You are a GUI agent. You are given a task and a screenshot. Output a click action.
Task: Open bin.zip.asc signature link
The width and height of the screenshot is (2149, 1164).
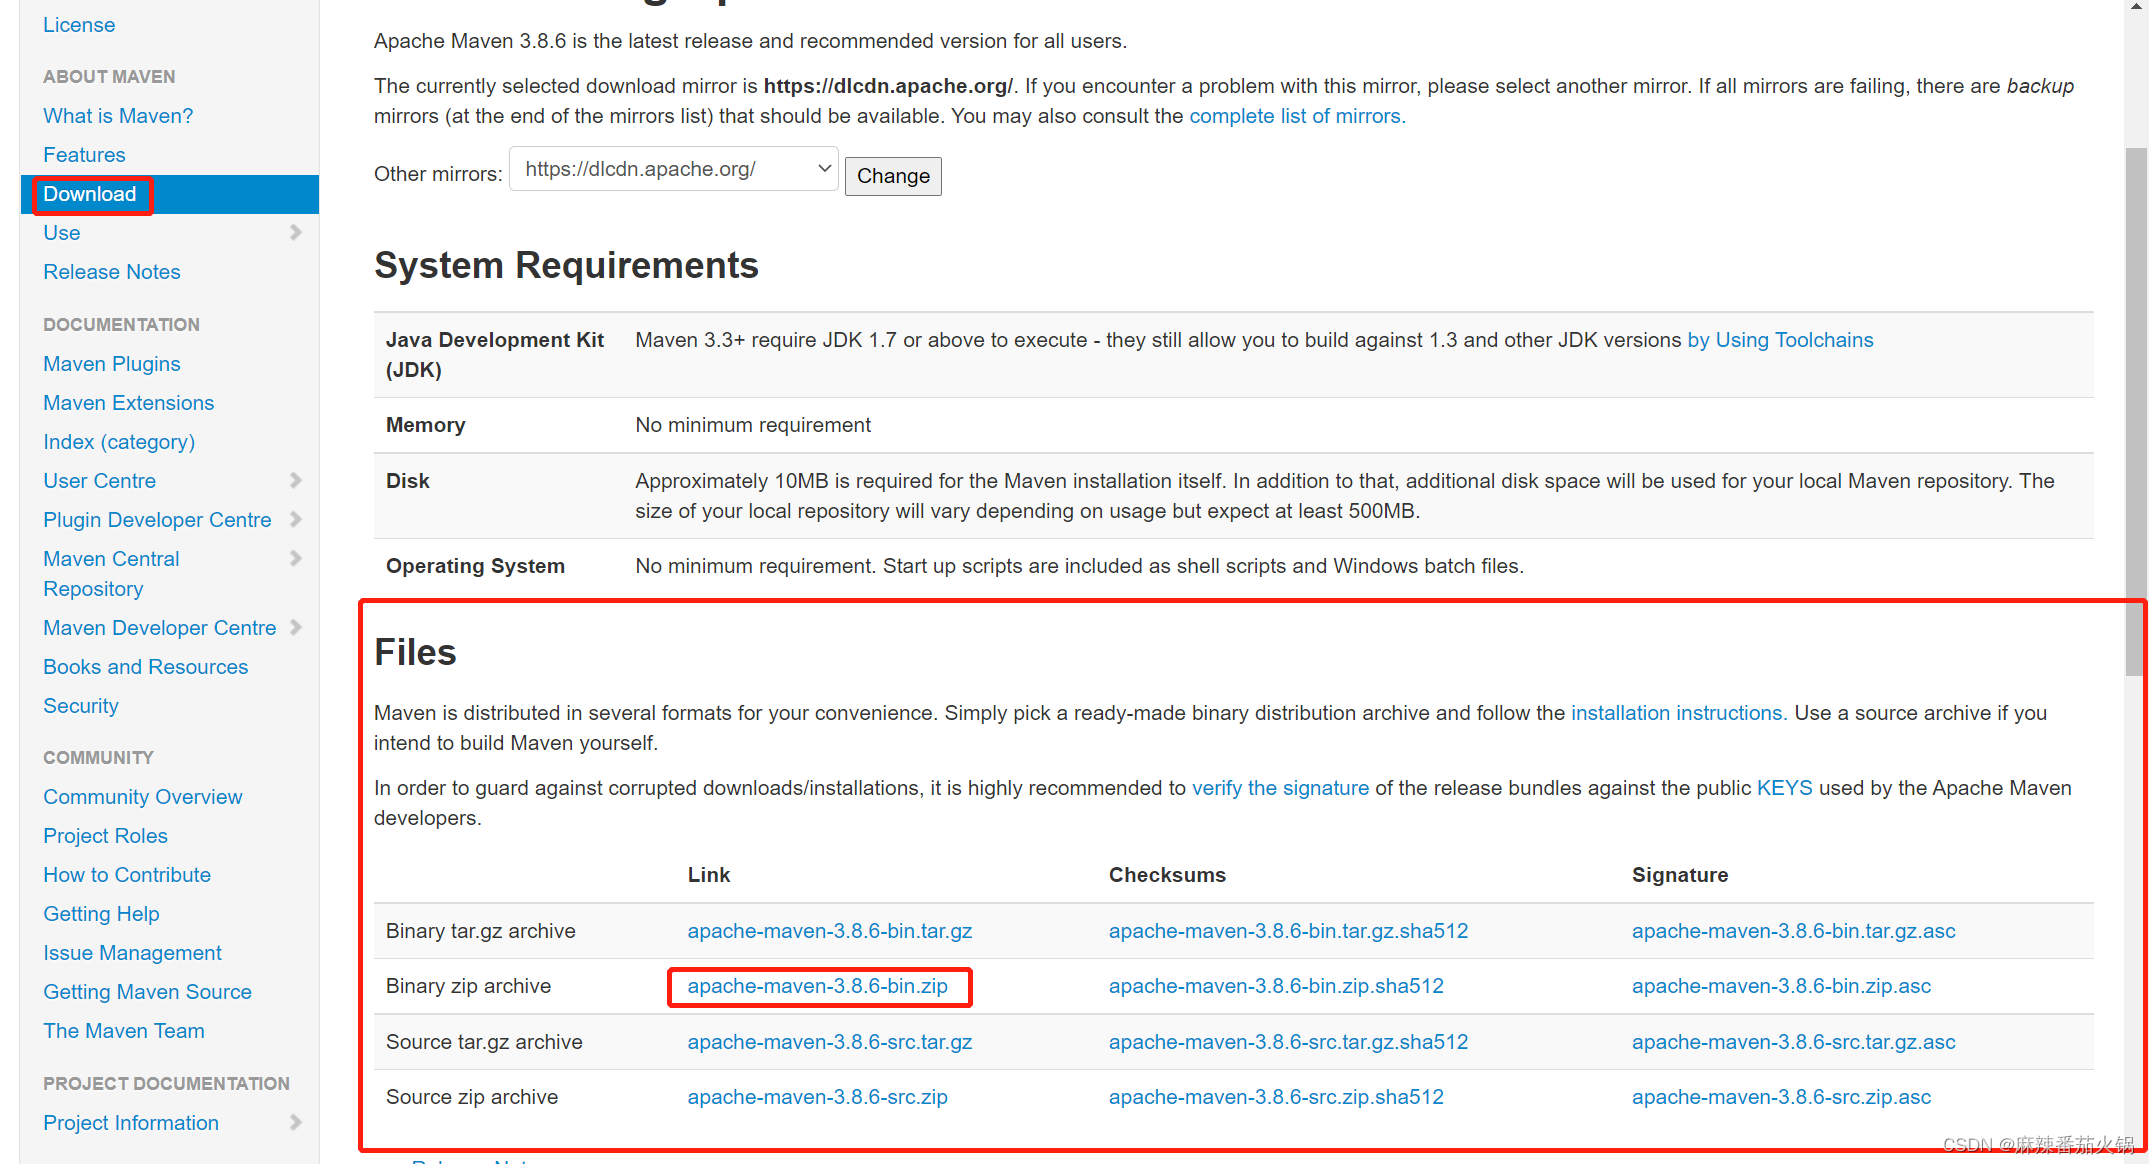(1781, 986)
